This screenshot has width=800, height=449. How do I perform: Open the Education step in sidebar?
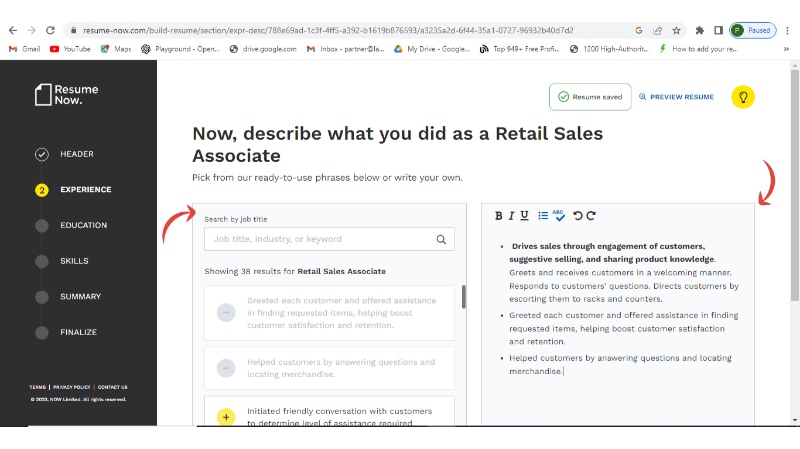tap(83, 225)
